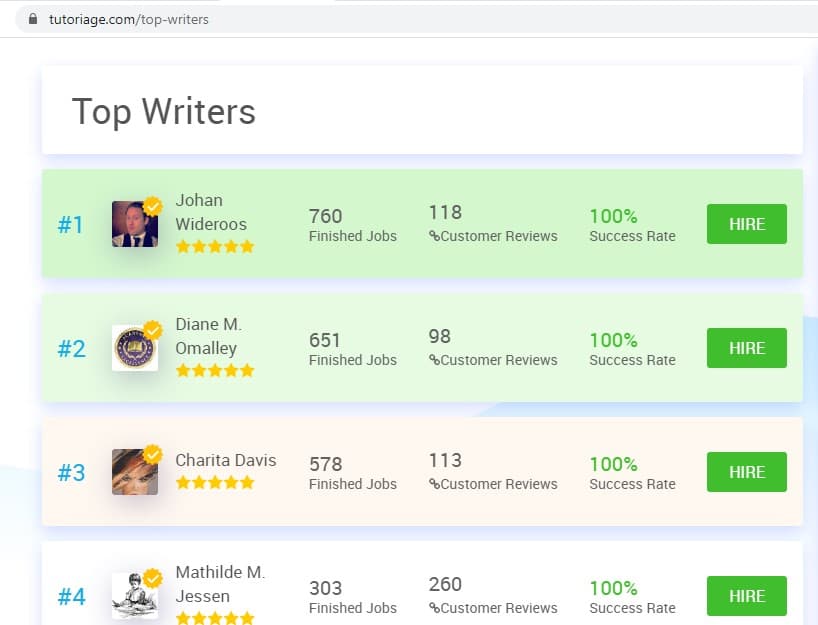Click the 118 reviews count
The width and height of the screenshot is (818, 625).
pyautogui.click(x=445, y=212)
